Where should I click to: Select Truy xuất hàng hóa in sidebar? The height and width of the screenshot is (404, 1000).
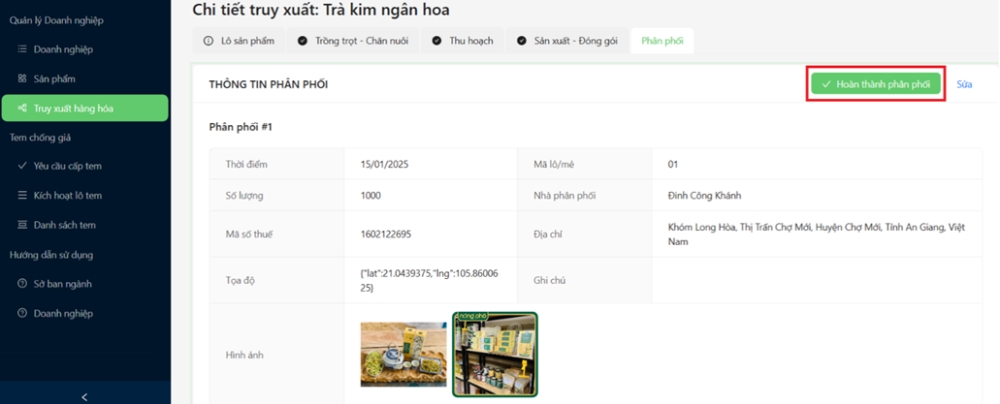click(x=85, y=108)
